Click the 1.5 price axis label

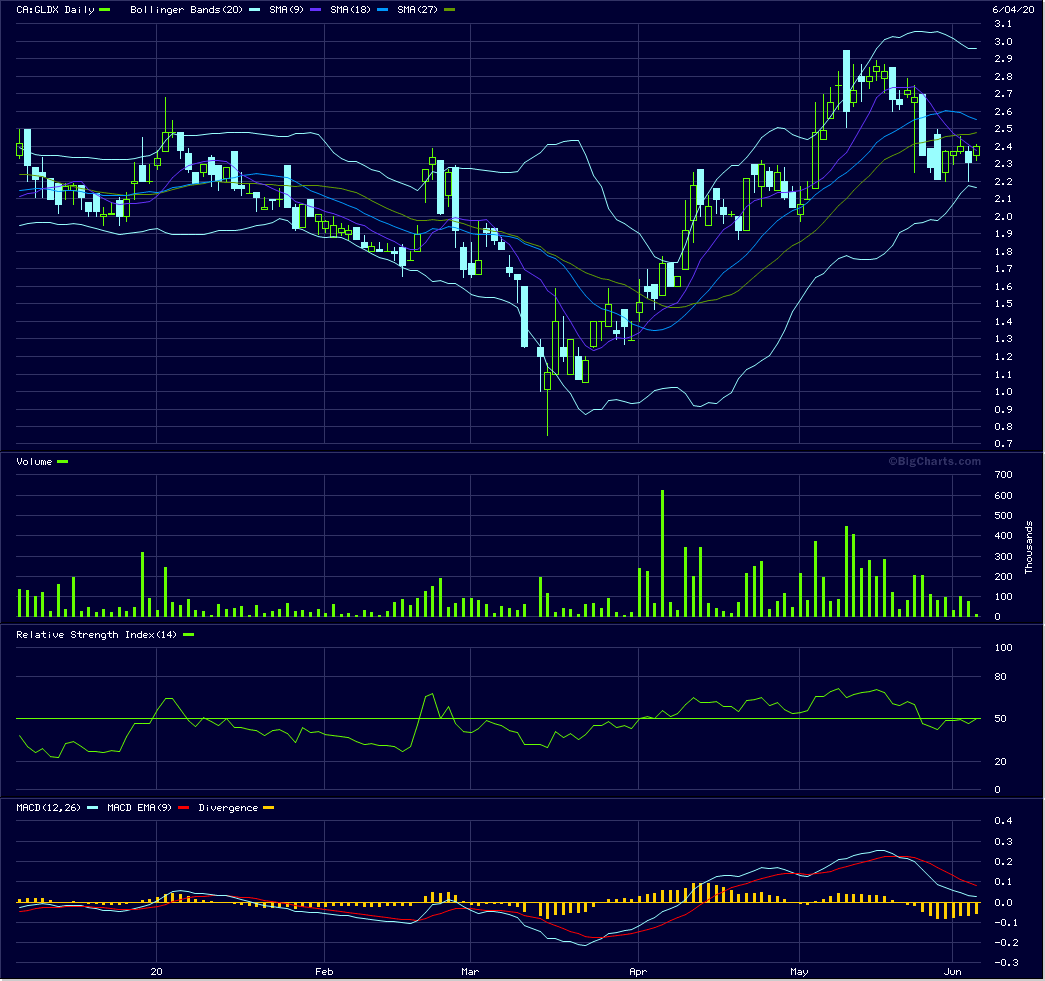click(x=1003, y=304)
